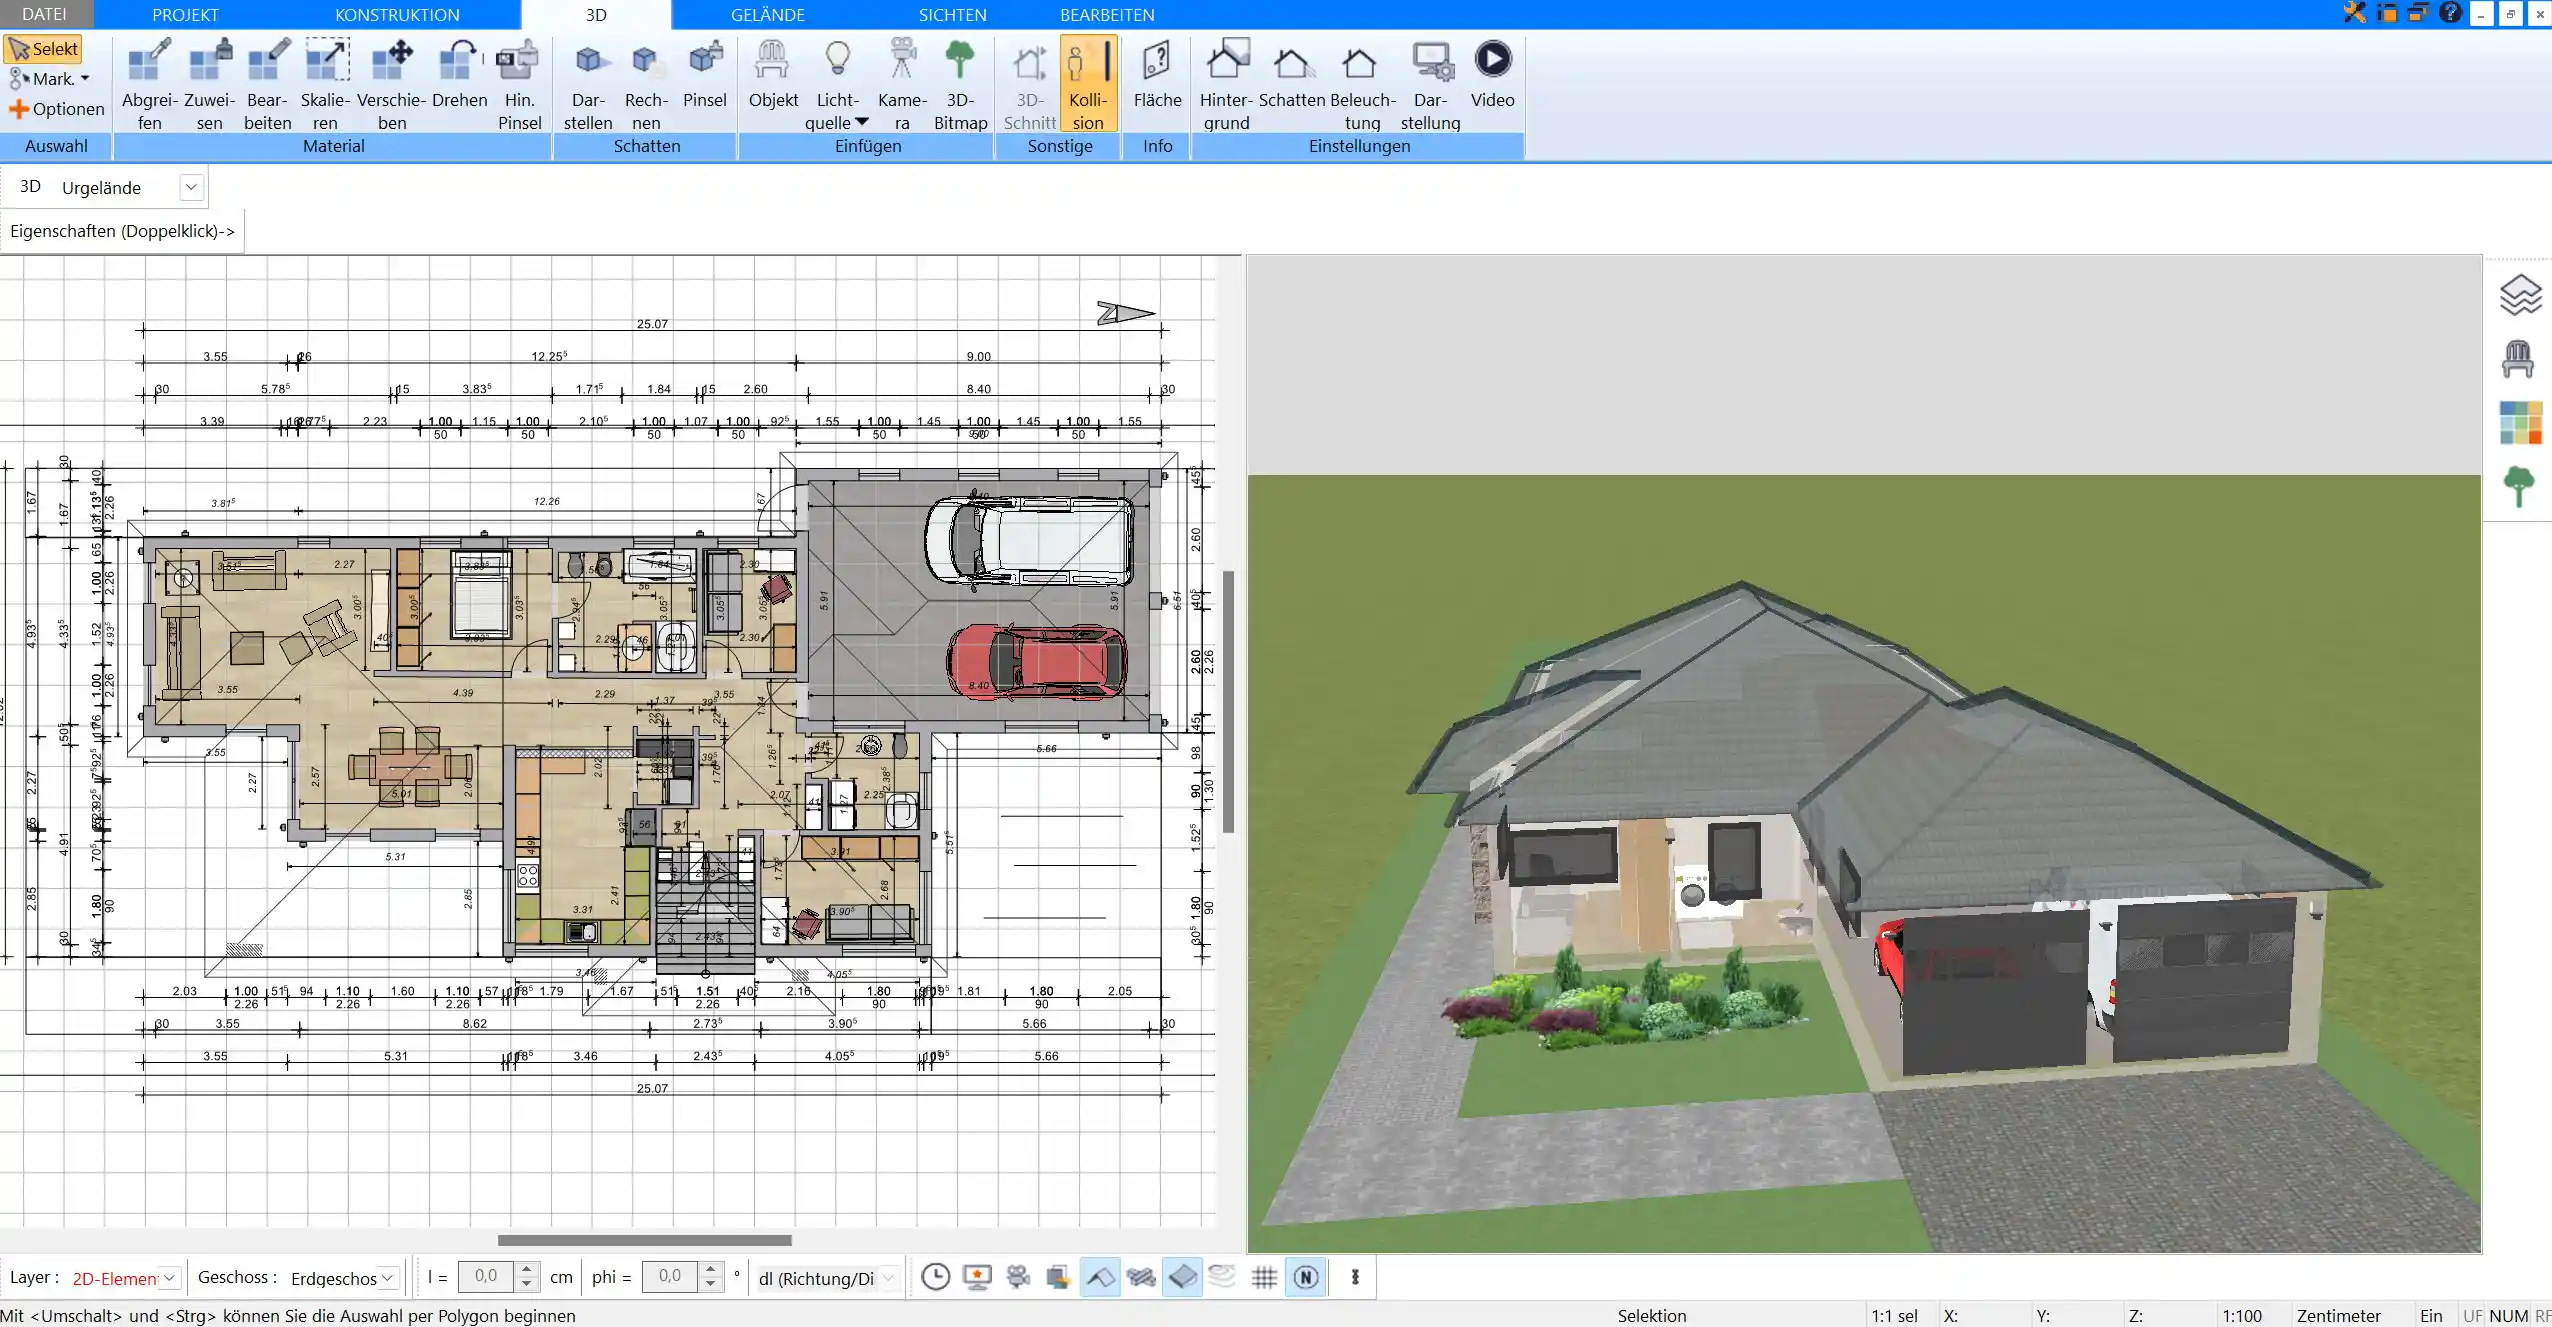Open the KONSTRUKTION ribbon tab
The image size is (2552, 1327).
click(x=395, y=15)
